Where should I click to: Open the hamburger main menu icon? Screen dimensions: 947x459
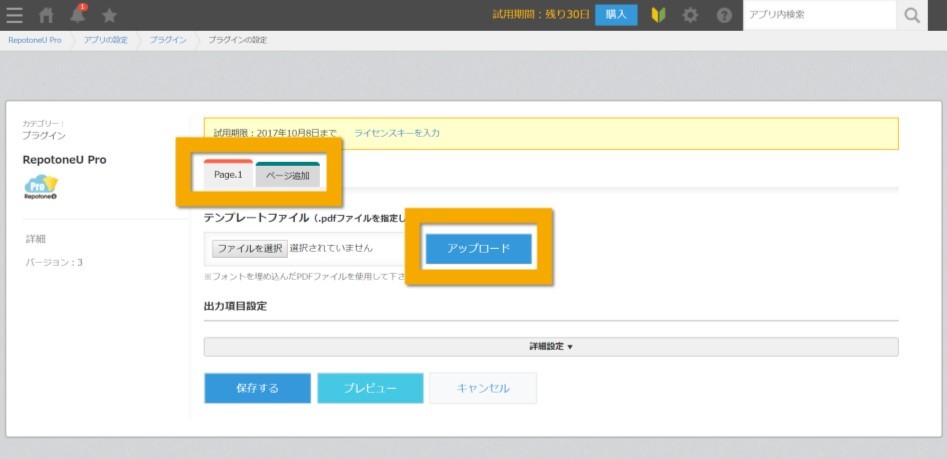point(14,15)
